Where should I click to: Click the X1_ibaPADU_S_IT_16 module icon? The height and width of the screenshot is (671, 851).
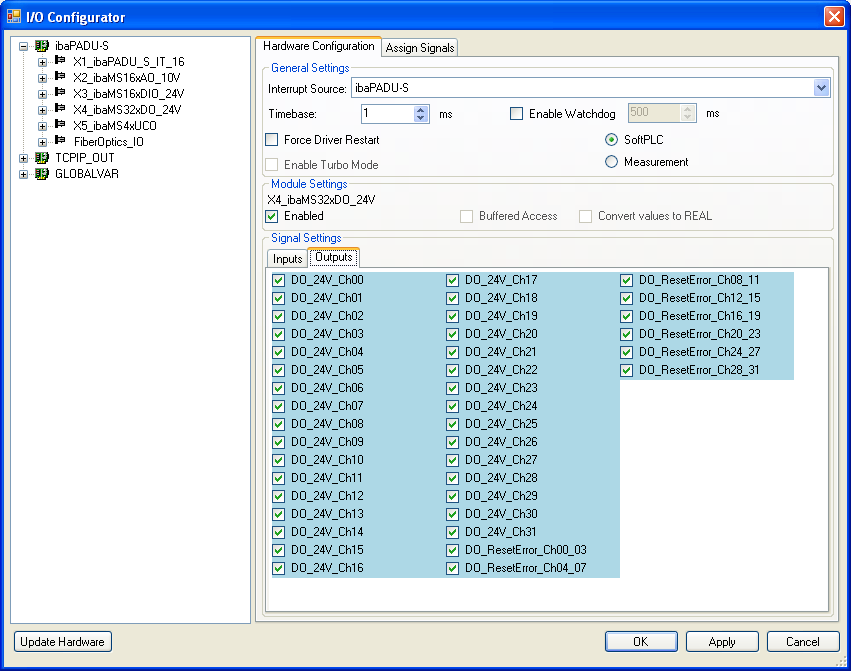pos(60,61)
